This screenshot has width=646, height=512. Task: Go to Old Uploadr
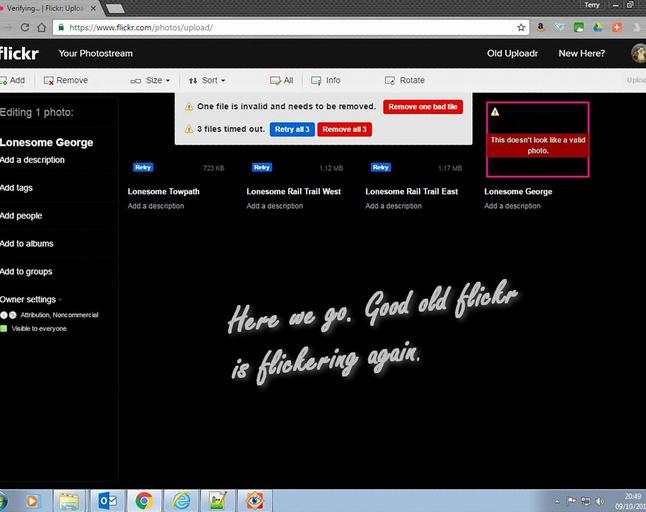[x=509, y=53]
